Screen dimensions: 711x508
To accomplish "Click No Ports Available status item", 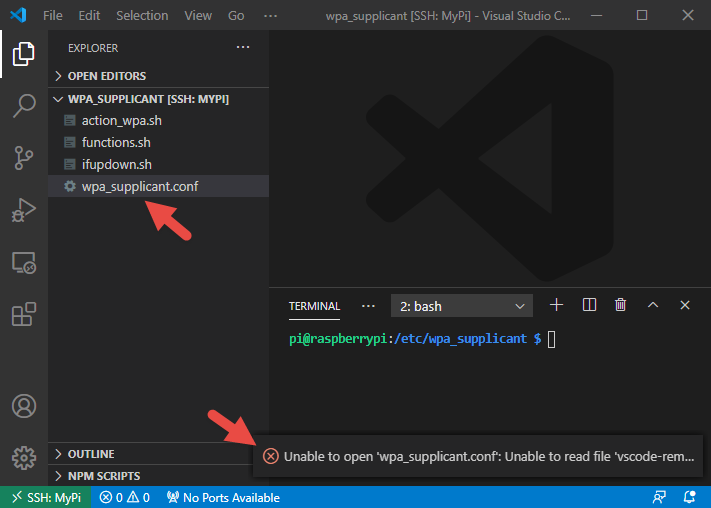I will (223, 498).
